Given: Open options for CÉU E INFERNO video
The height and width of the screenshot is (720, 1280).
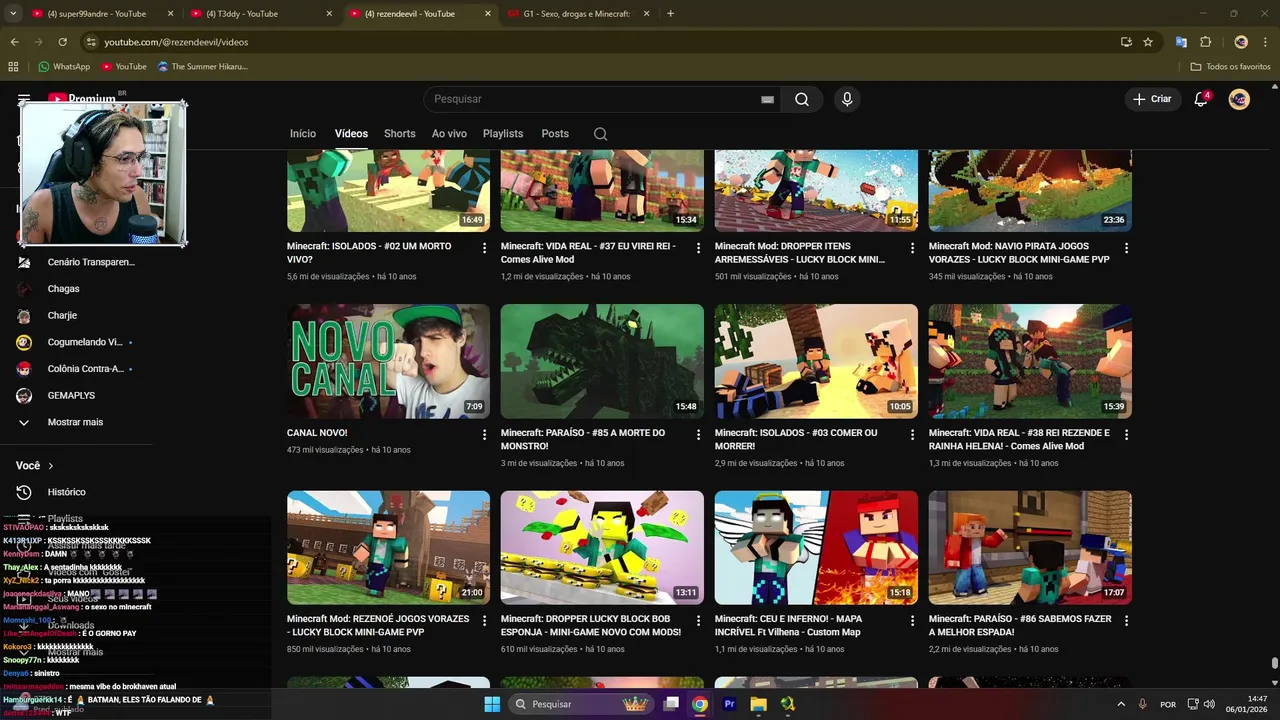Looking at the screenshot, I should pos(913,621).
